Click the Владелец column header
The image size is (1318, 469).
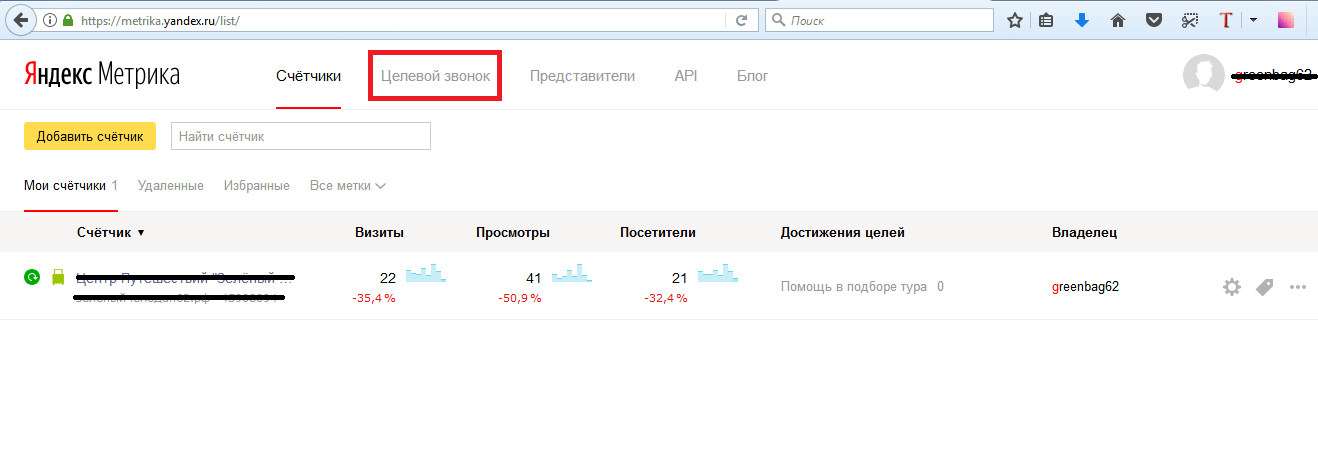[1085, 233]
